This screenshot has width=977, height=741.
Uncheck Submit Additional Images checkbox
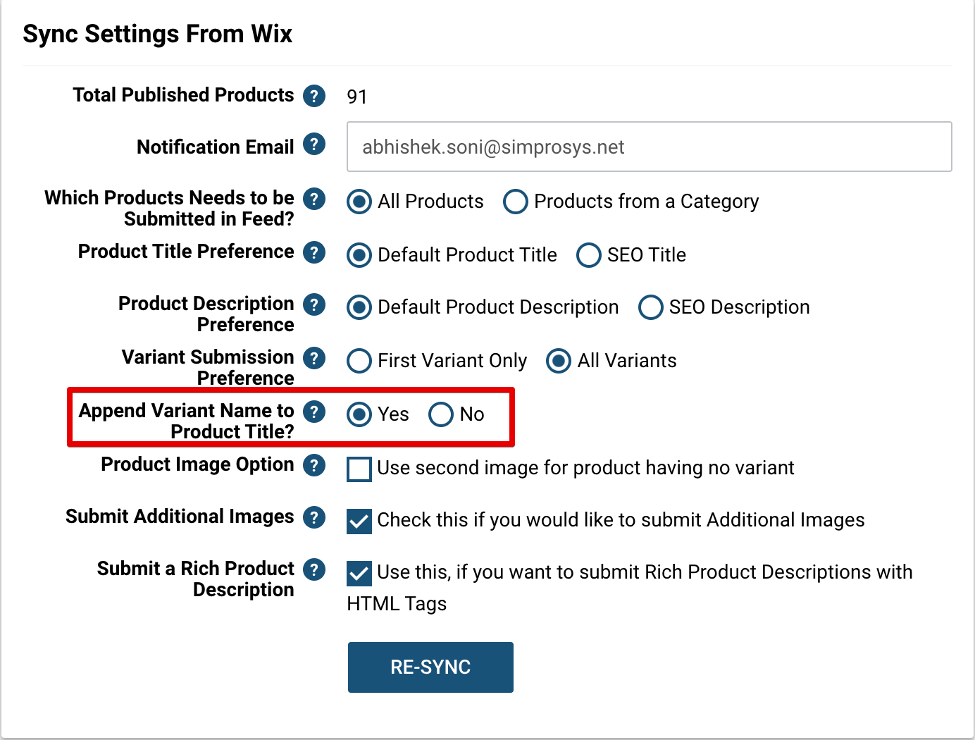point(360,522)
